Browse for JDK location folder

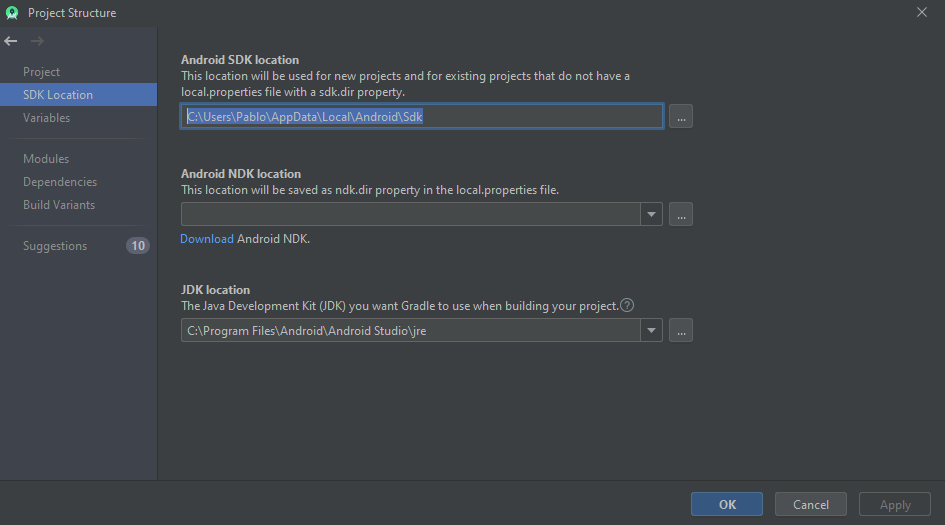(x=681, y=330)
